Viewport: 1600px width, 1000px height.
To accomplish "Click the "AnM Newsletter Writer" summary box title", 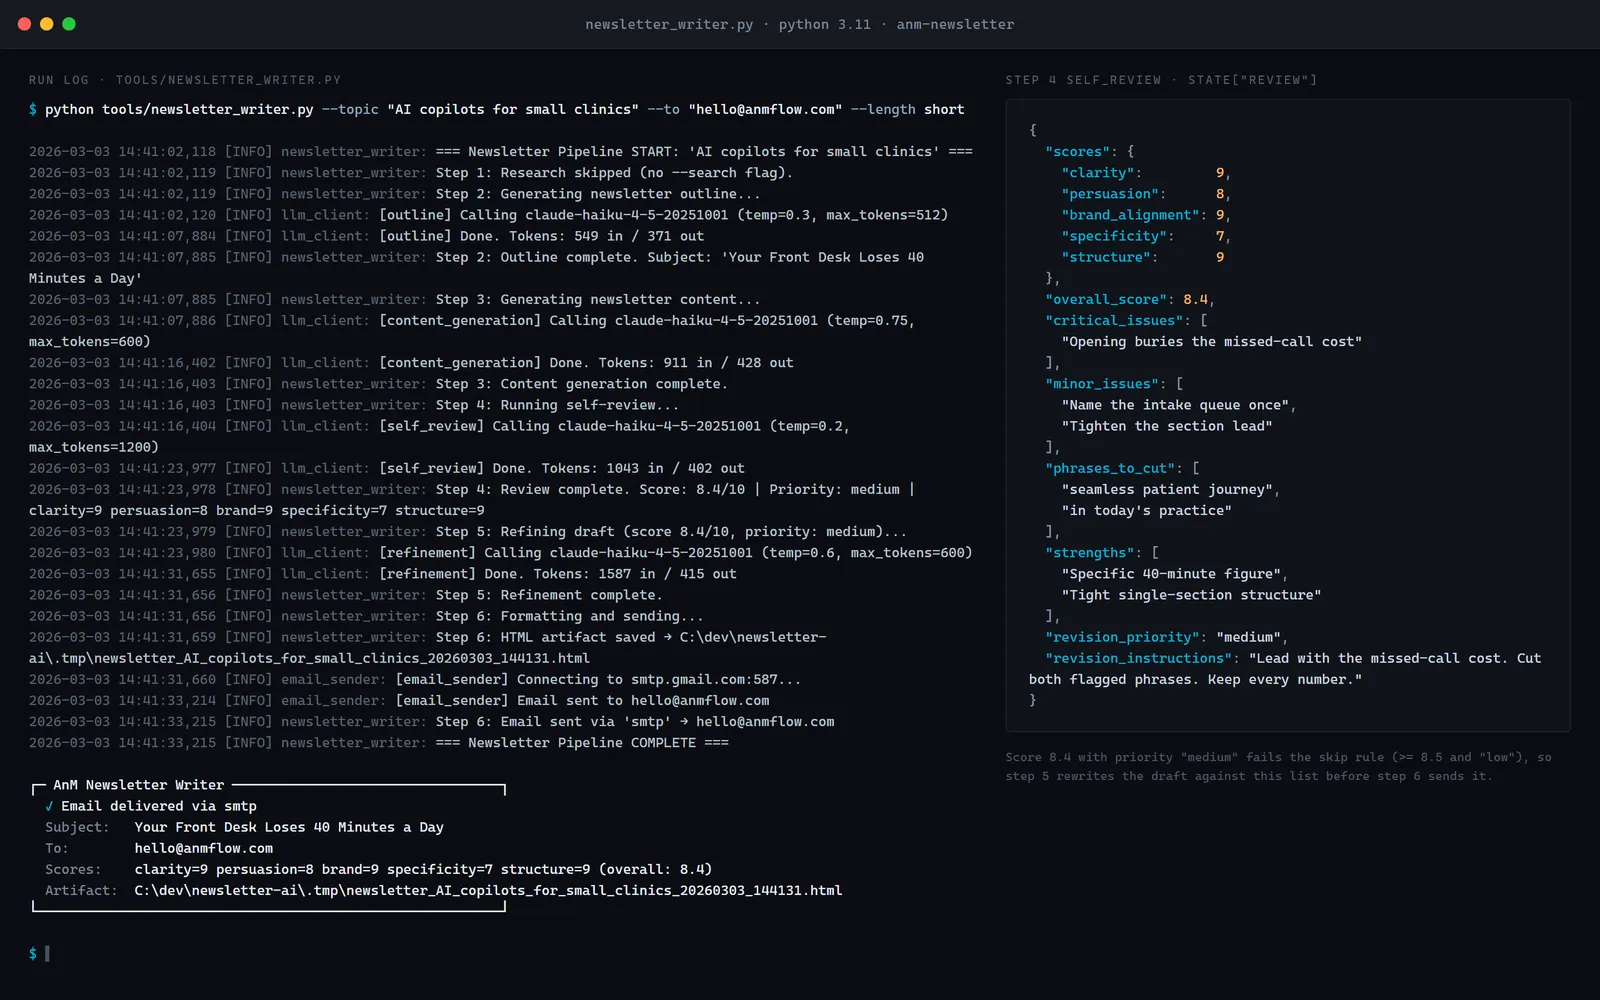I will (x=138, y=785).
